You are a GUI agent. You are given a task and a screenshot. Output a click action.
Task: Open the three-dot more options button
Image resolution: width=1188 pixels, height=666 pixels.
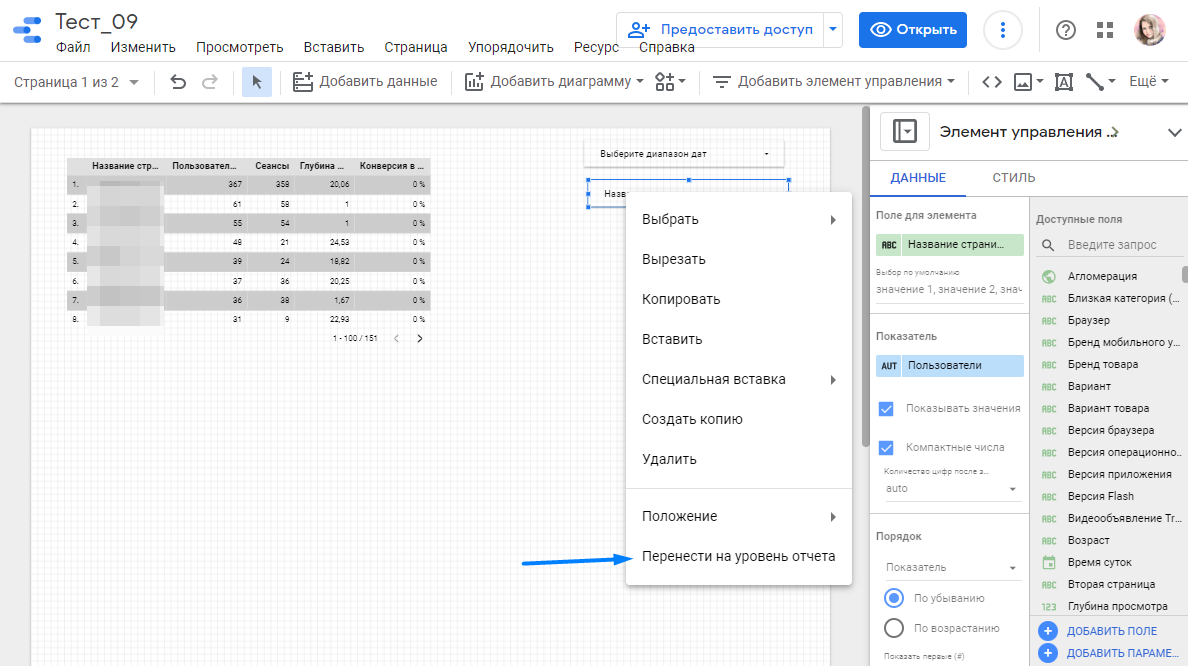click(1003, 30)
